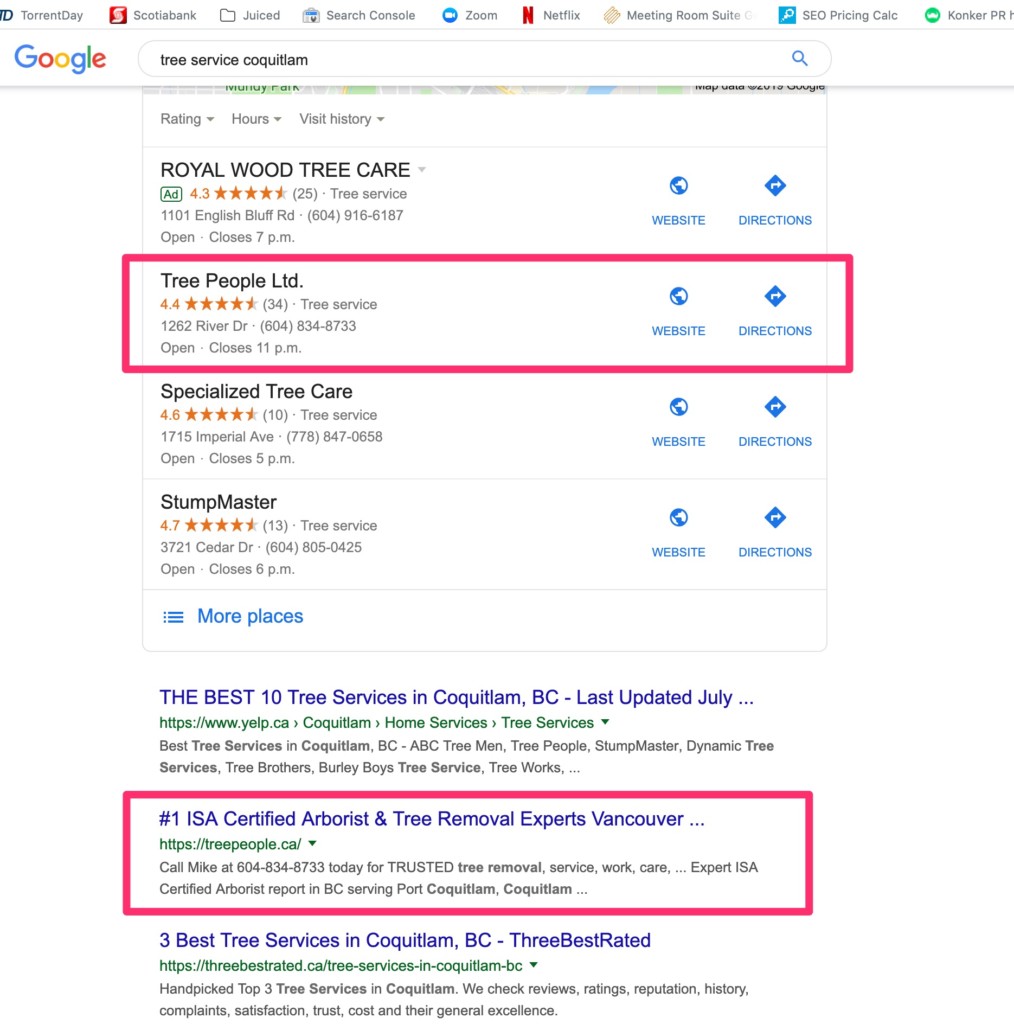
Task: Open the Meeting Room Suite bookmark
Action: coord(678,15)
